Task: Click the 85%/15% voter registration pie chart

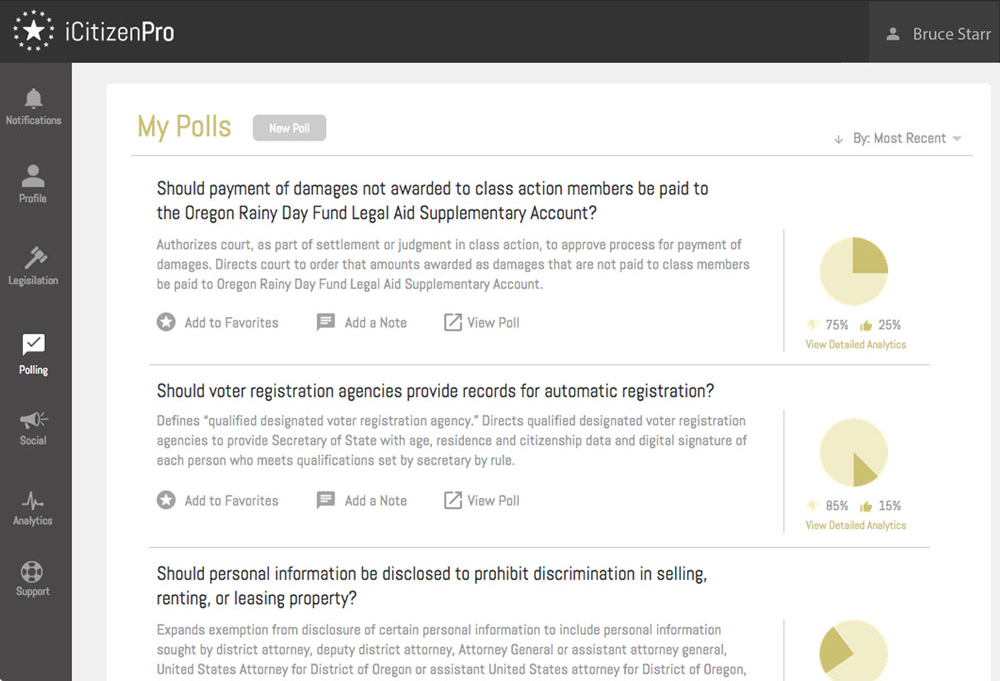Action: [x=853, y=452]
